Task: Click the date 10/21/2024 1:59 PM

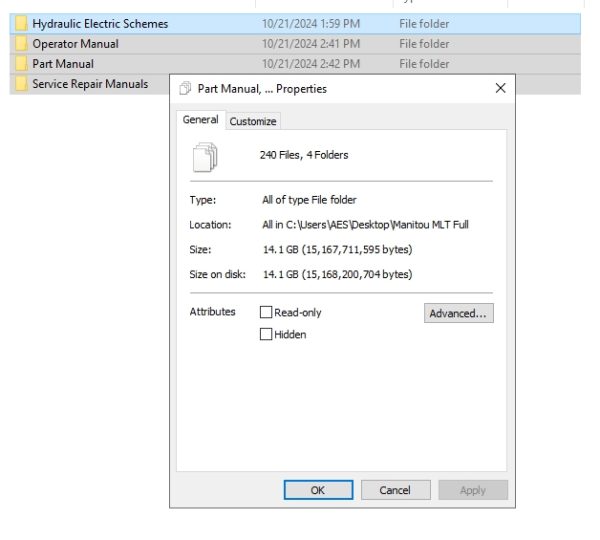Action: pyautogui.click(x=311, y=24)
